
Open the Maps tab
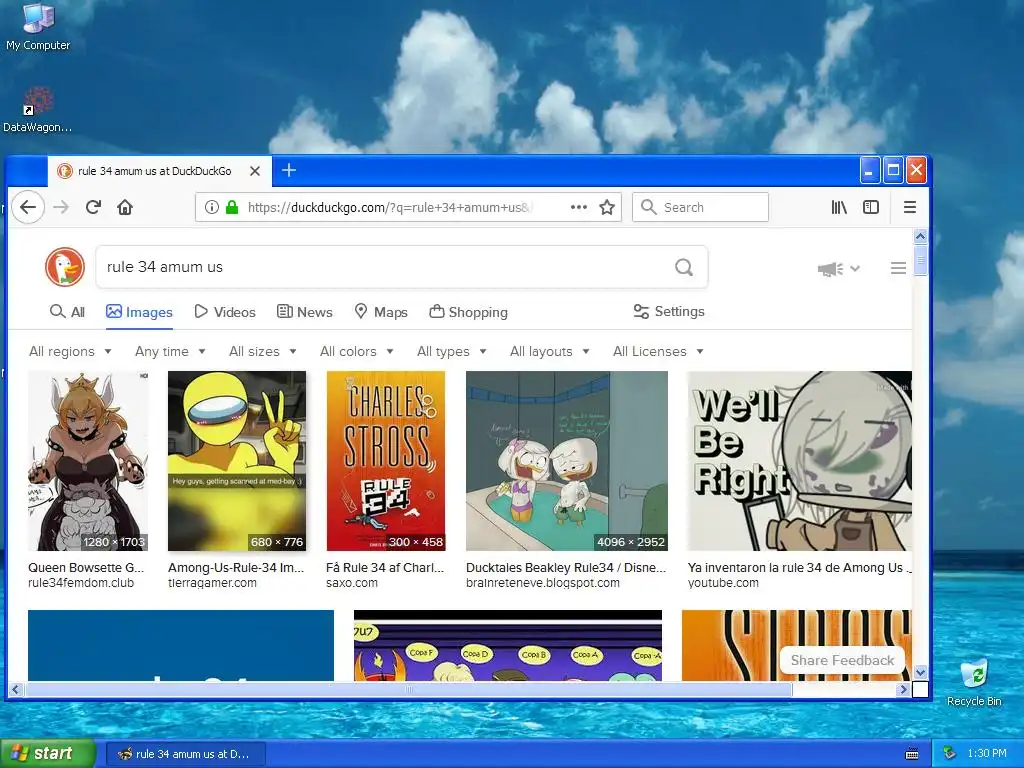coord(381,312)
